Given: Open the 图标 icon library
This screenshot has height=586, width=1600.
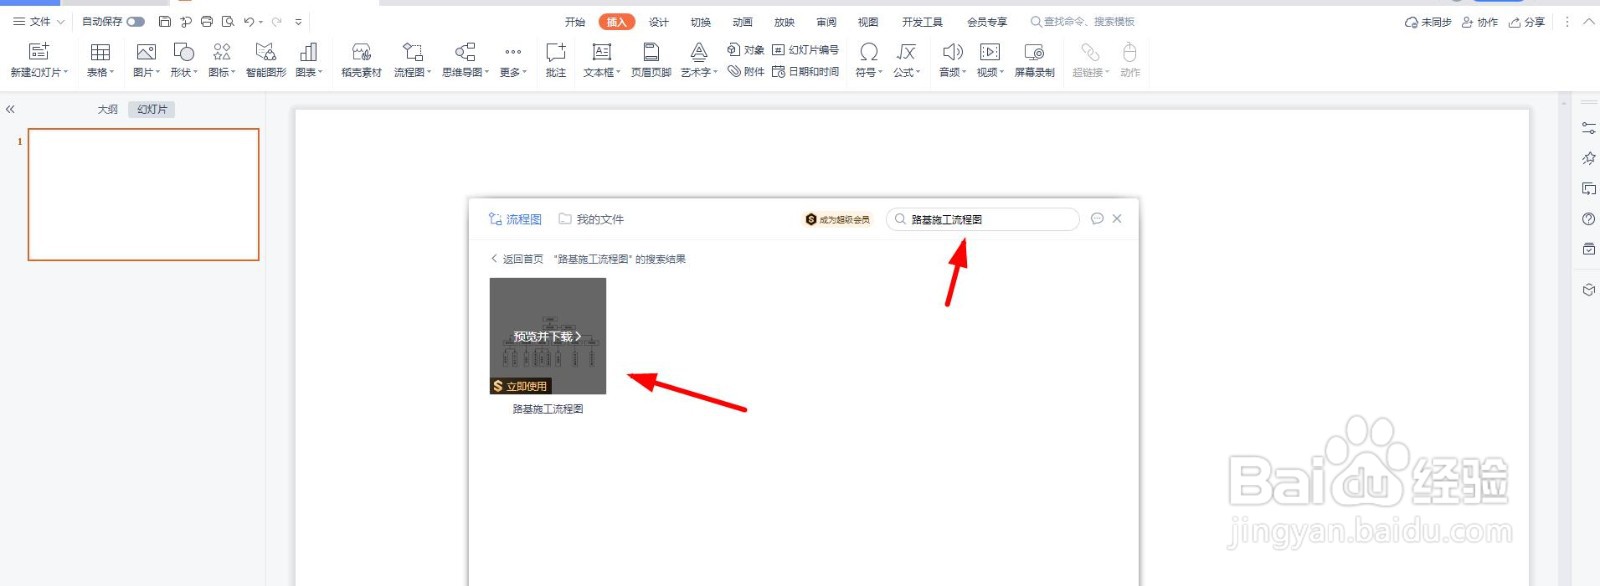Looking at the screenshot, I should click(x=221, y=59).
